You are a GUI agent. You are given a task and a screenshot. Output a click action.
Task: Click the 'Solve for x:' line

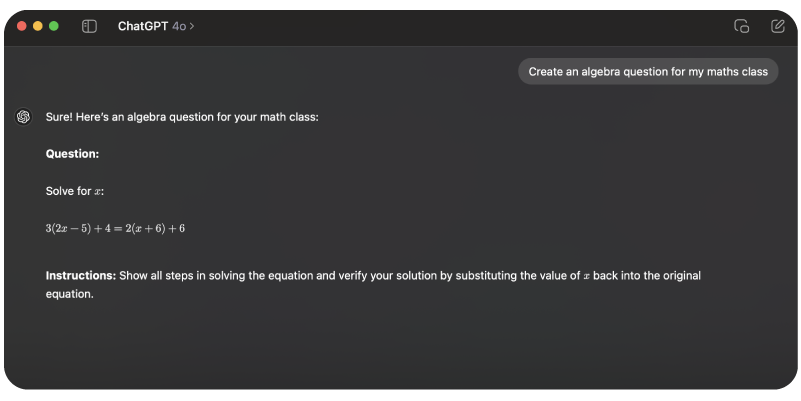click(x=75, y=191)
